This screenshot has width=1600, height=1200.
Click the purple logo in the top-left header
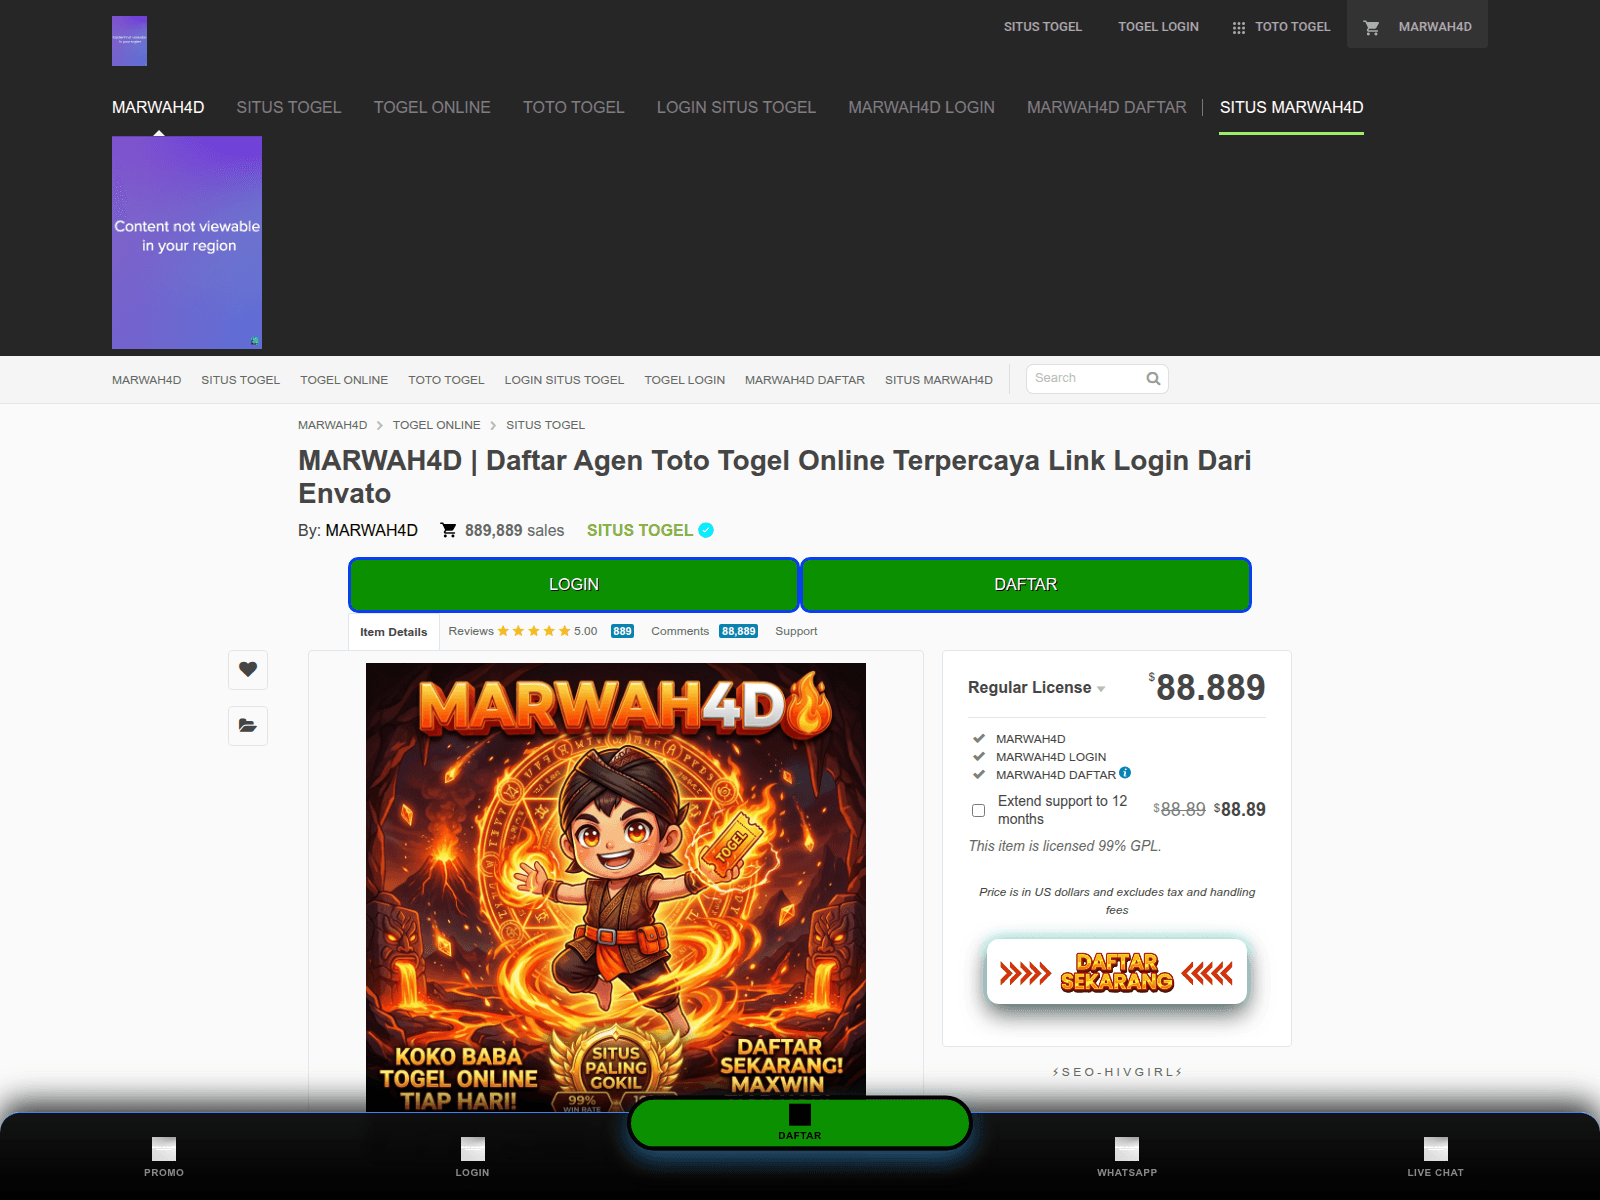pos(129,41)
